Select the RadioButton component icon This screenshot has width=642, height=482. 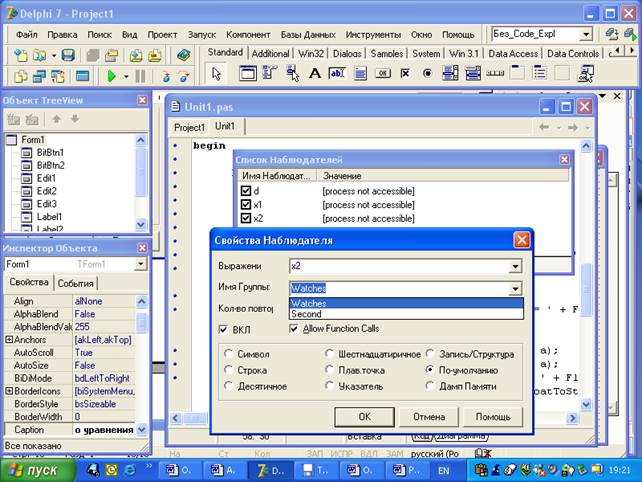point(427,74)
